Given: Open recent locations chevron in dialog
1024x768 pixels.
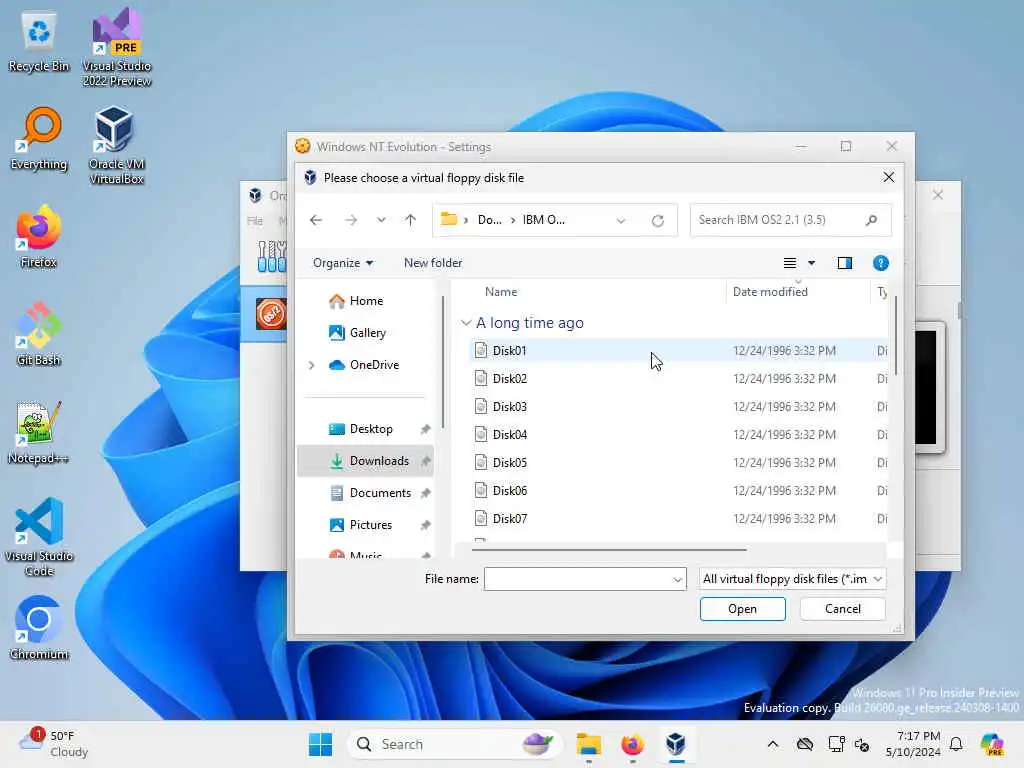Looking at the screenshot, I should coord(381,220).
